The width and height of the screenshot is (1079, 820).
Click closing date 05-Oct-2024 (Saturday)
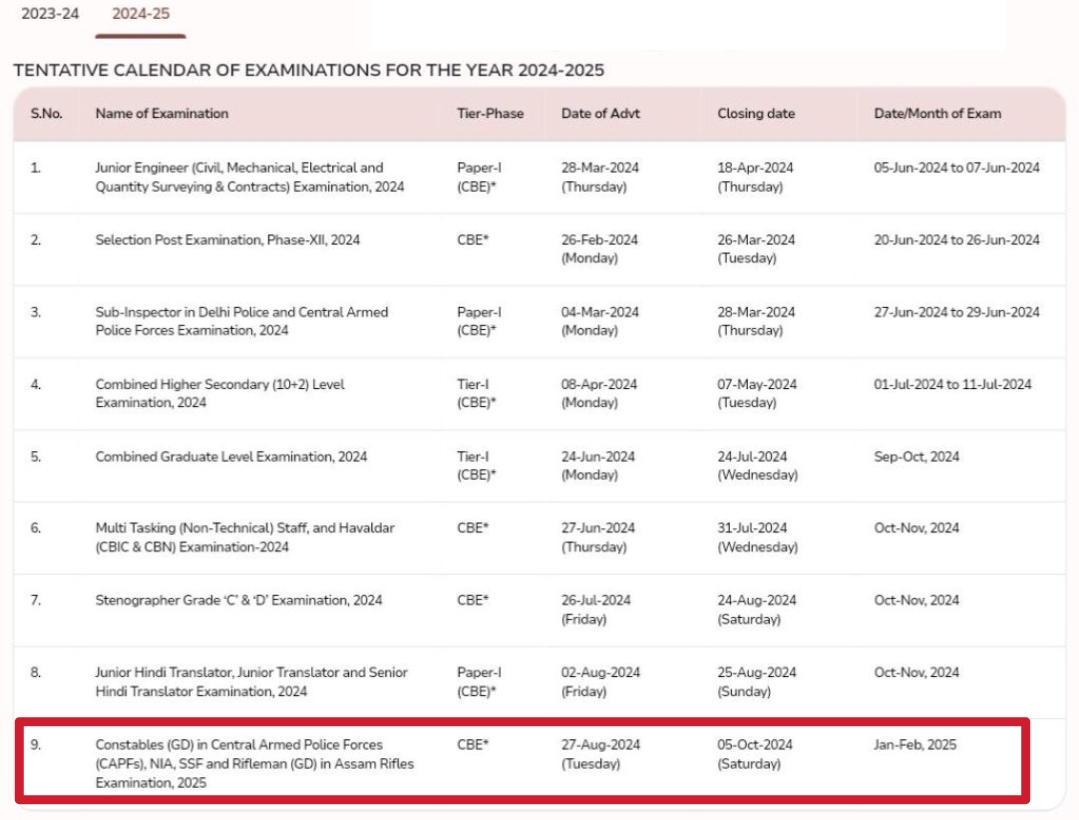pyautogui.click(x=755, y=754)
